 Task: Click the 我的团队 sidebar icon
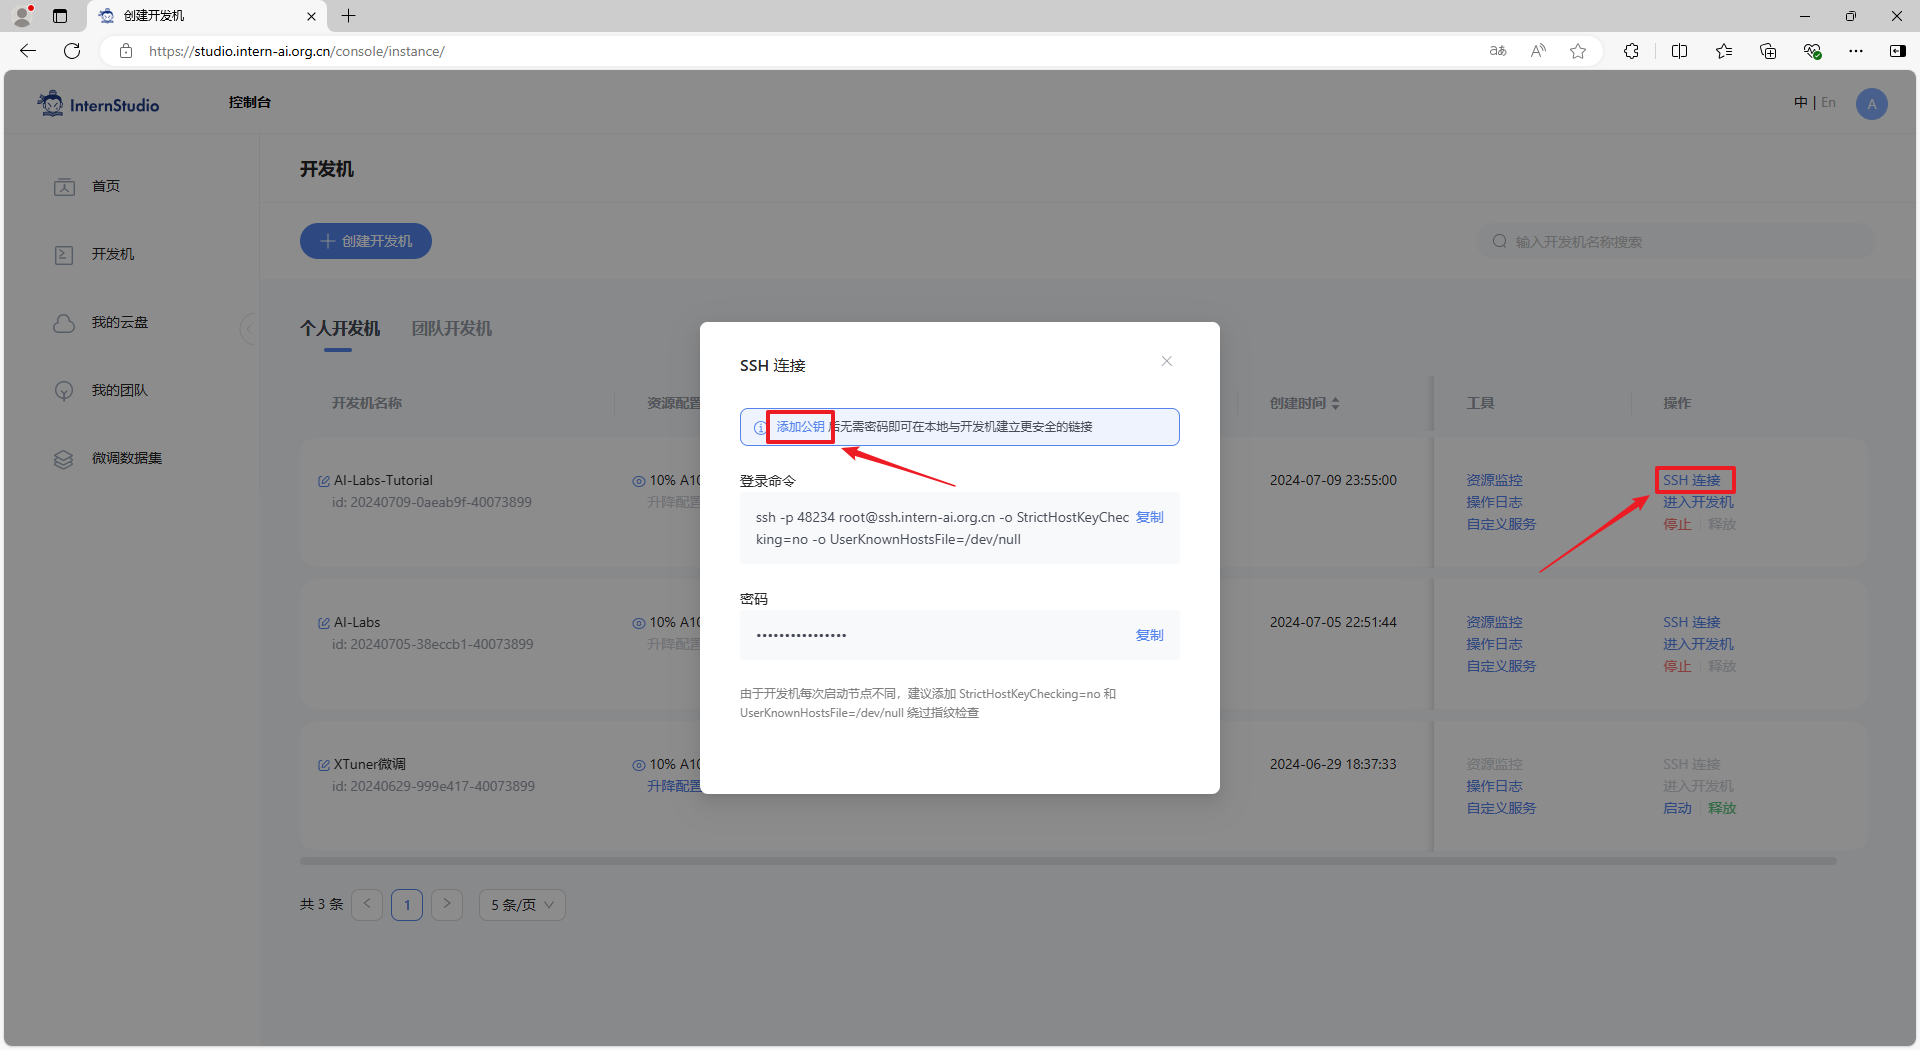click(64, 391)
